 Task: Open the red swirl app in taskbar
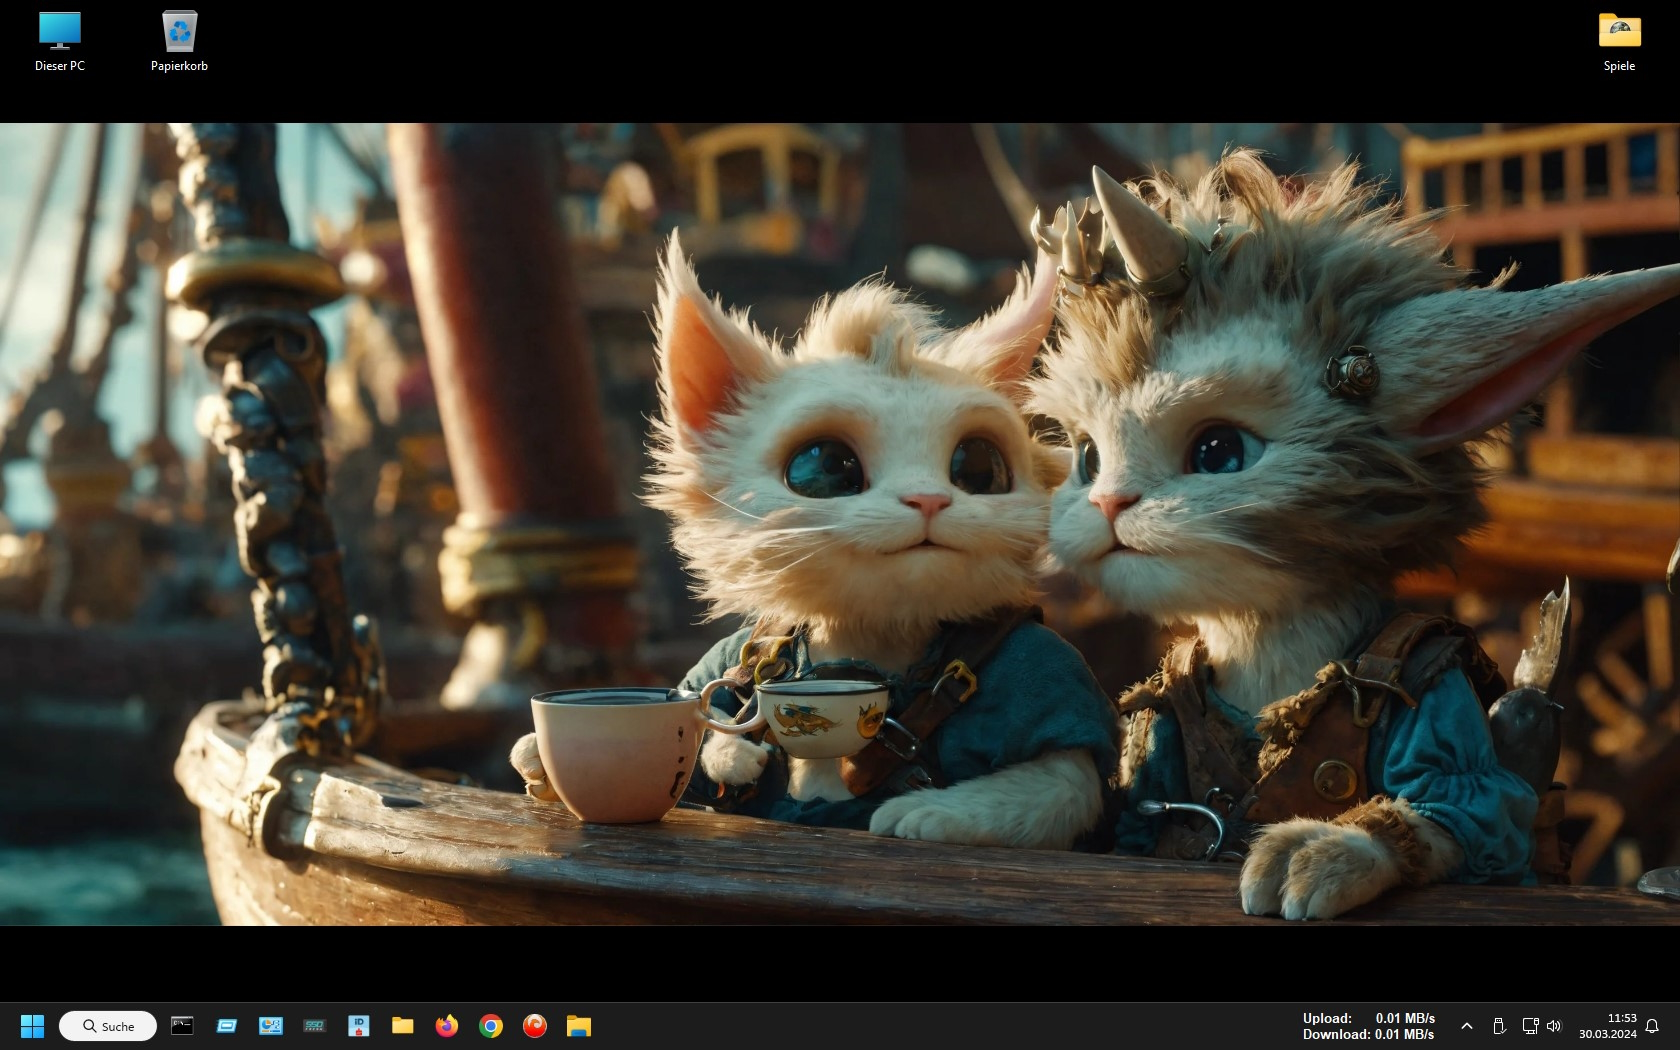click(535, 1025)
